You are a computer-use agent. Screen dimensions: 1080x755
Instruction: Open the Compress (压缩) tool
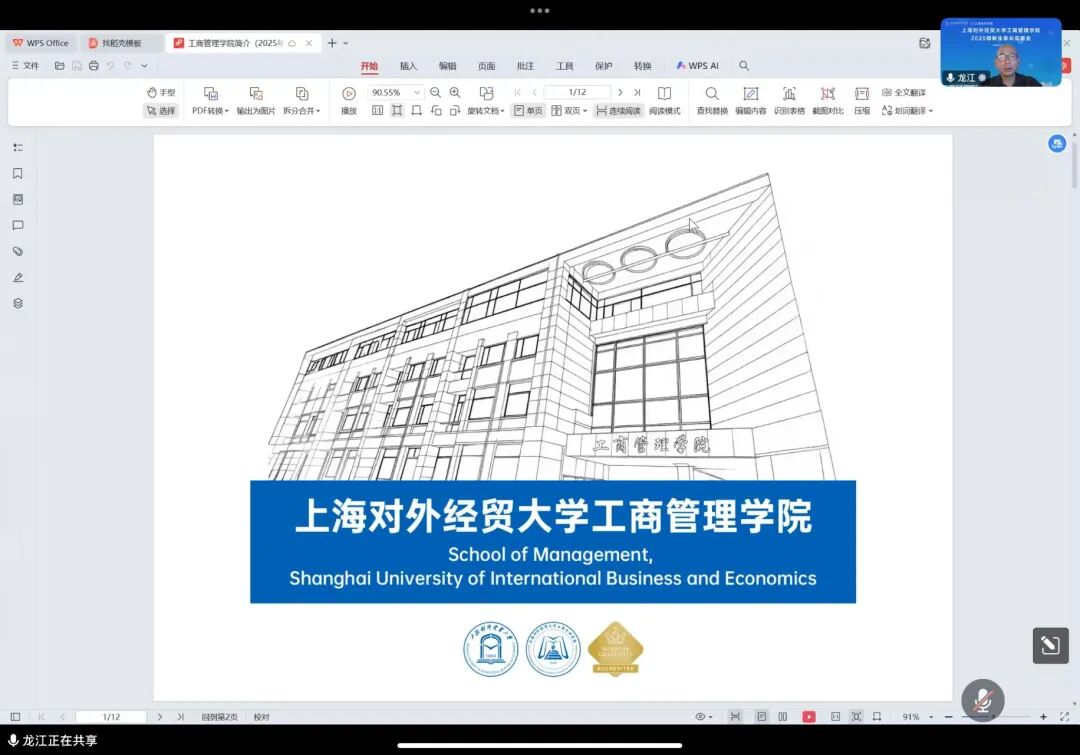tap(861, 93)
